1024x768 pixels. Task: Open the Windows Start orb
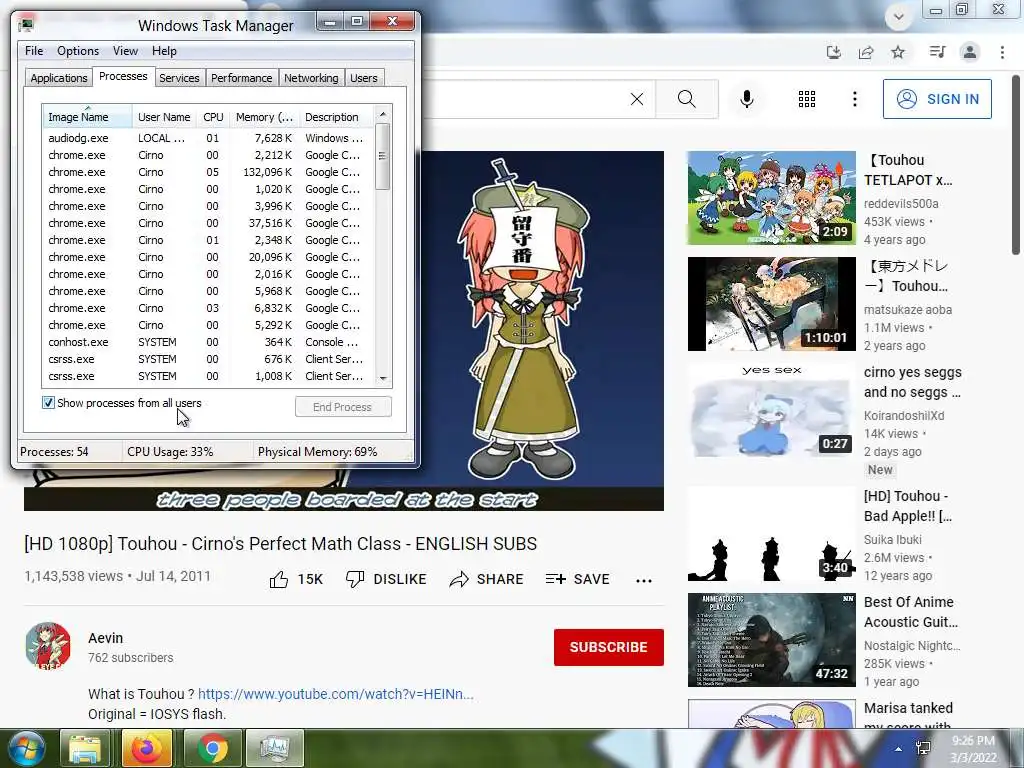pyautogui.click(x=26, y=748)
